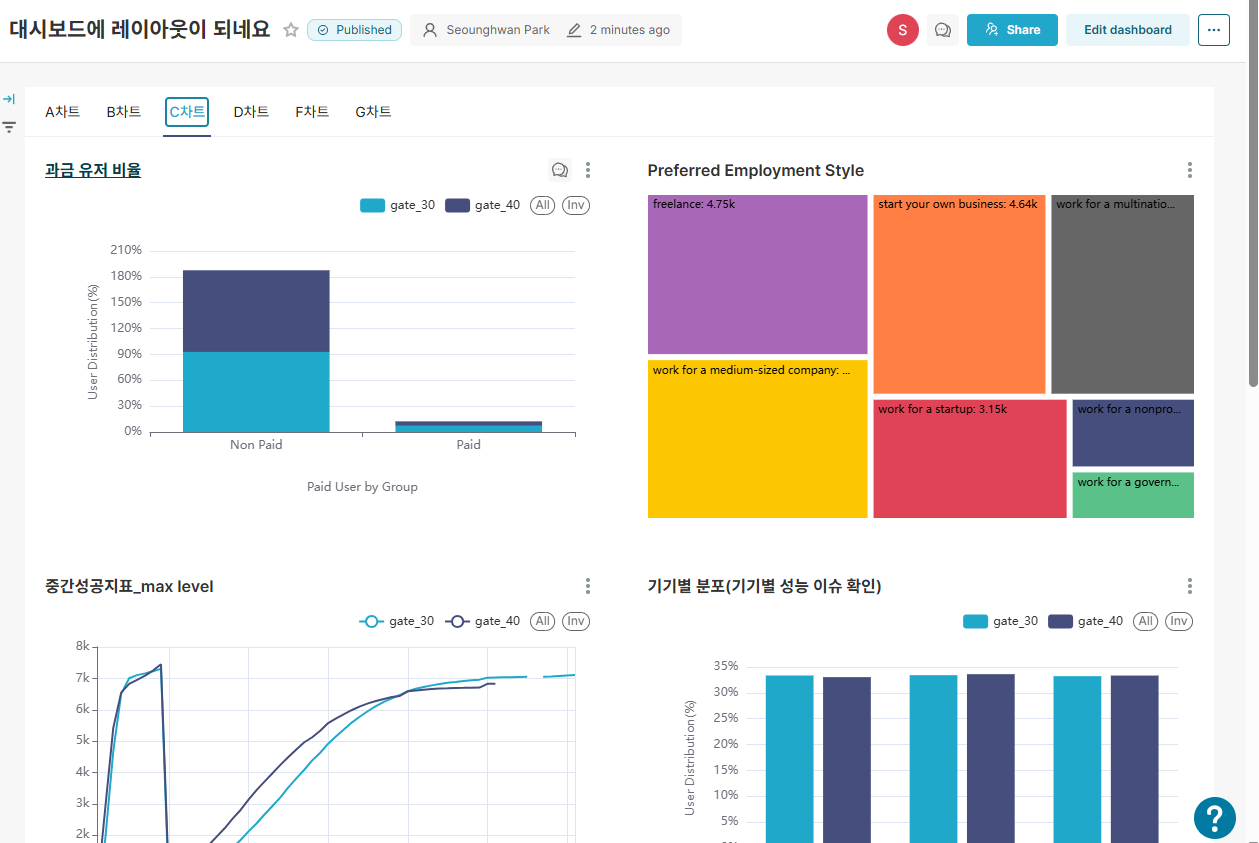Open kebab menu of 중간성공지표_max level chart
Screen dimensions: 1259x843
tap(588, 586)
